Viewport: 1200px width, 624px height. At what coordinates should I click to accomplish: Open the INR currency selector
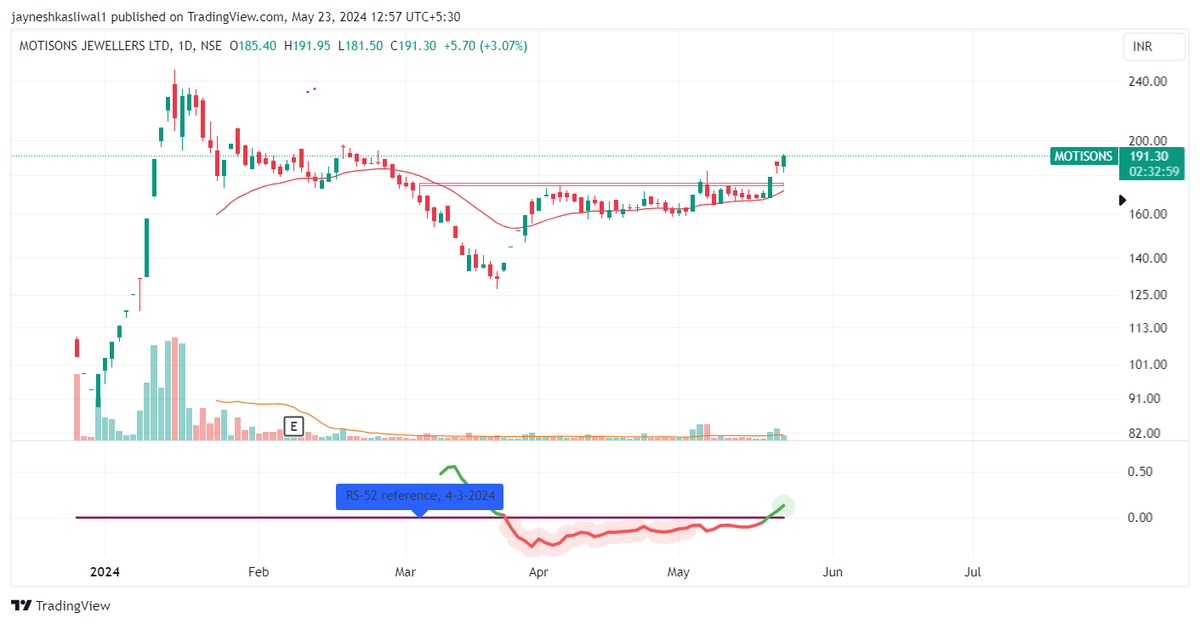pyautogui.click(x=1153, y=45)
